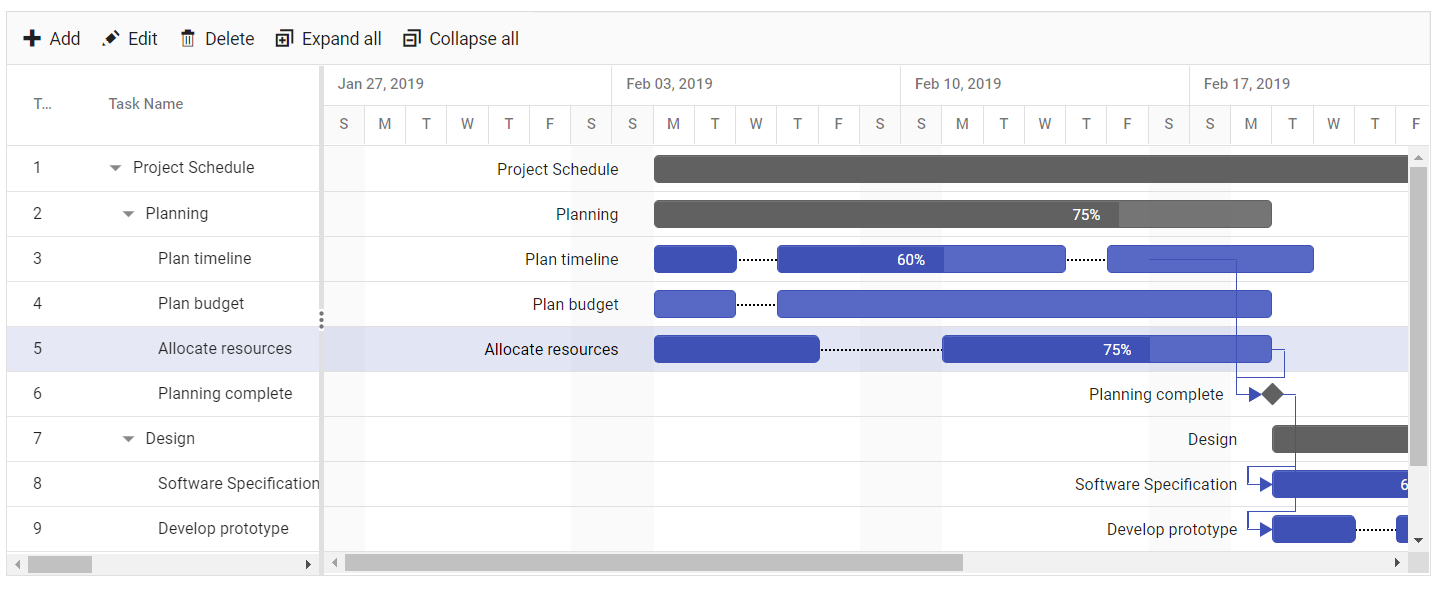Click the Expand all icon
The image size is (1439, 591).
[x=284, y=39]
